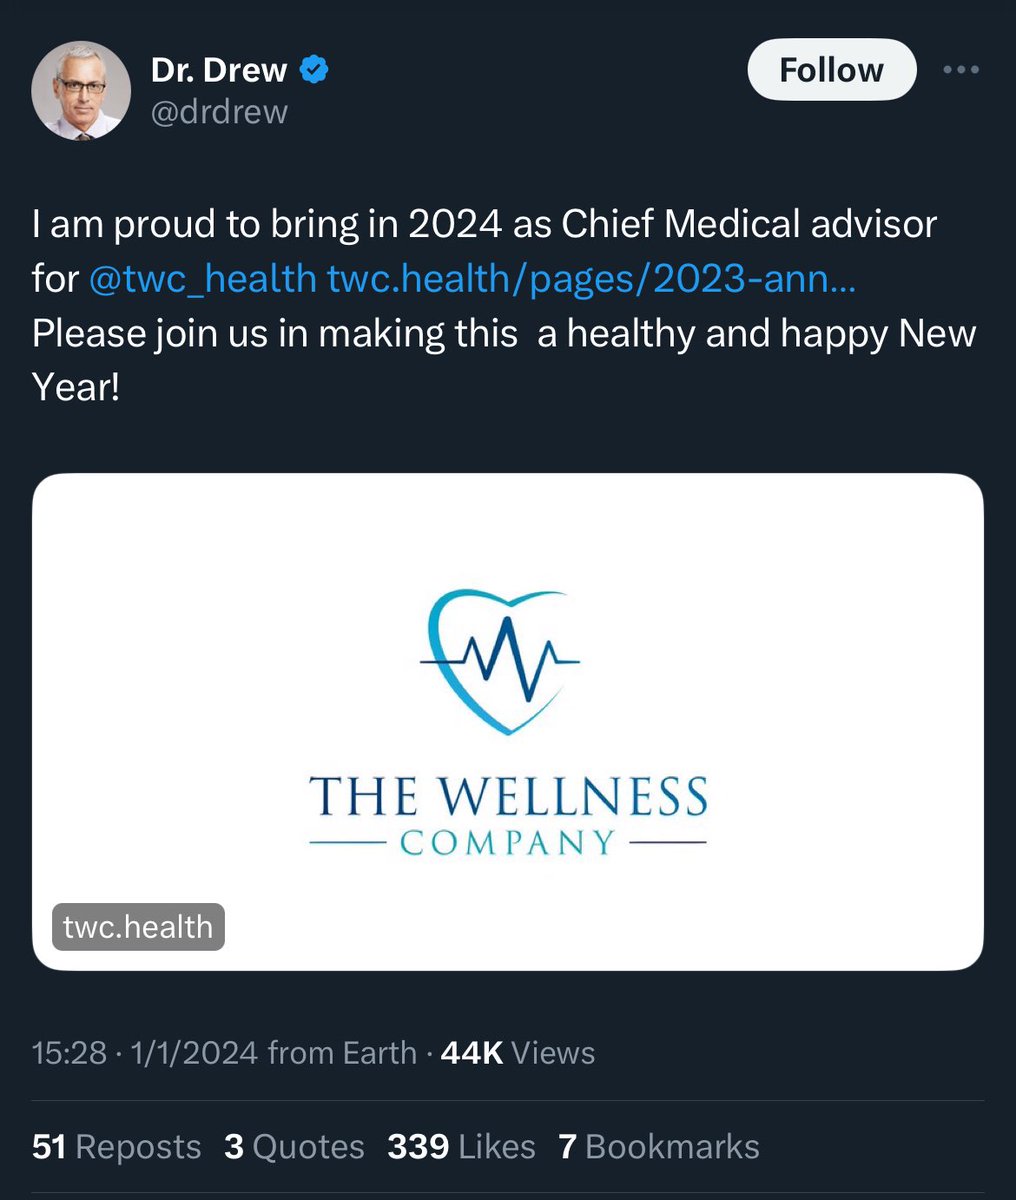Click The Wellness Company link card
Screen dimensions: 1016x1200
coord(508,722)
